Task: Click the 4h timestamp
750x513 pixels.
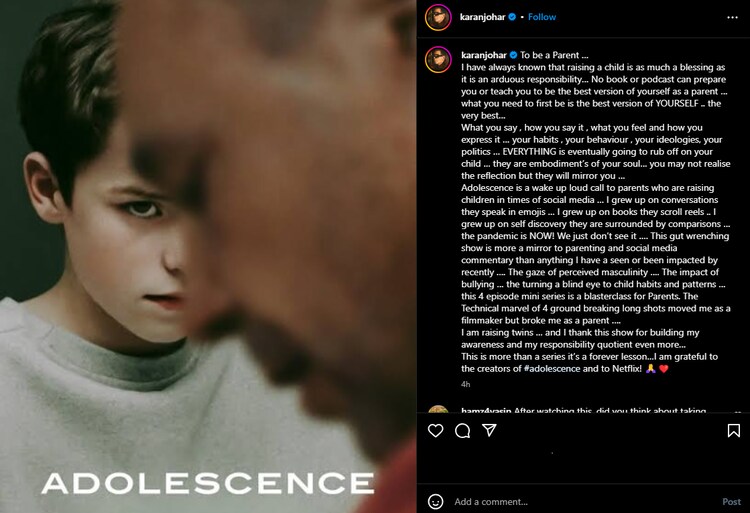Action: click(465, 384)
